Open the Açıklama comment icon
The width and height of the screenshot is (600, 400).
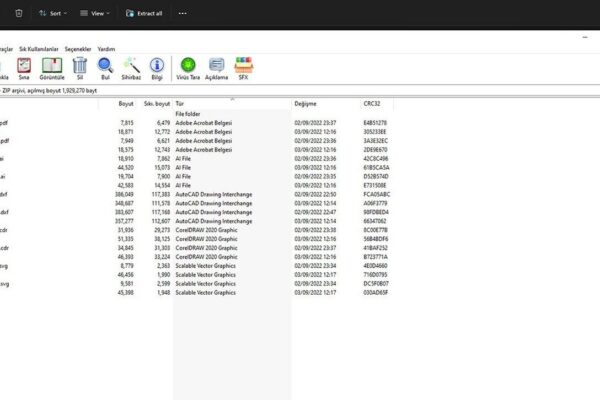[217, 68]
